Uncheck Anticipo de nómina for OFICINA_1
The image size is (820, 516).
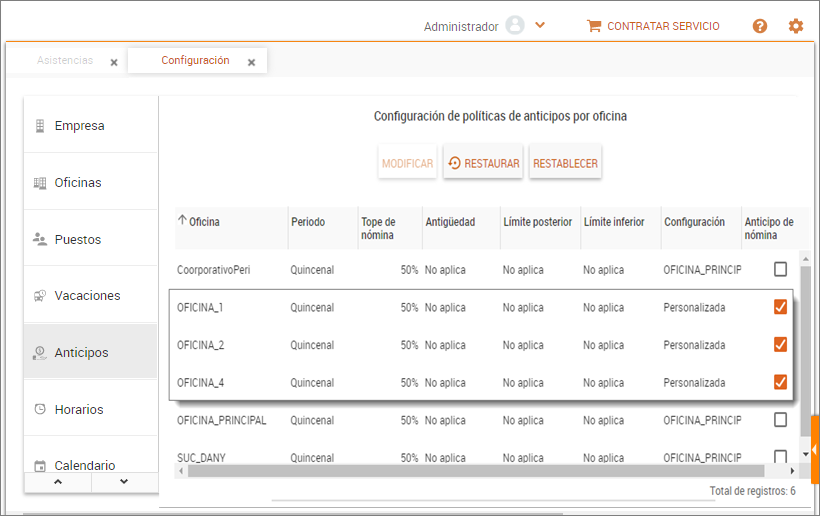point(780,307)
